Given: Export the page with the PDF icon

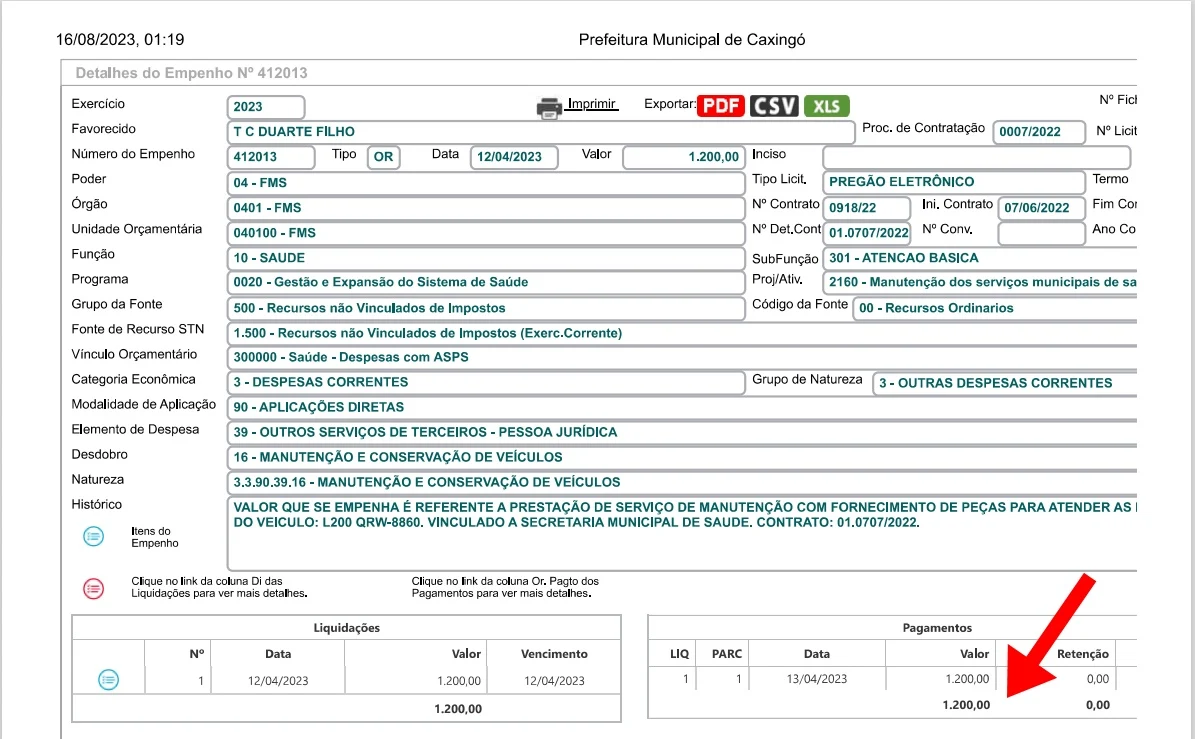Looking at the screenshot, I should [x=720, y=106].
